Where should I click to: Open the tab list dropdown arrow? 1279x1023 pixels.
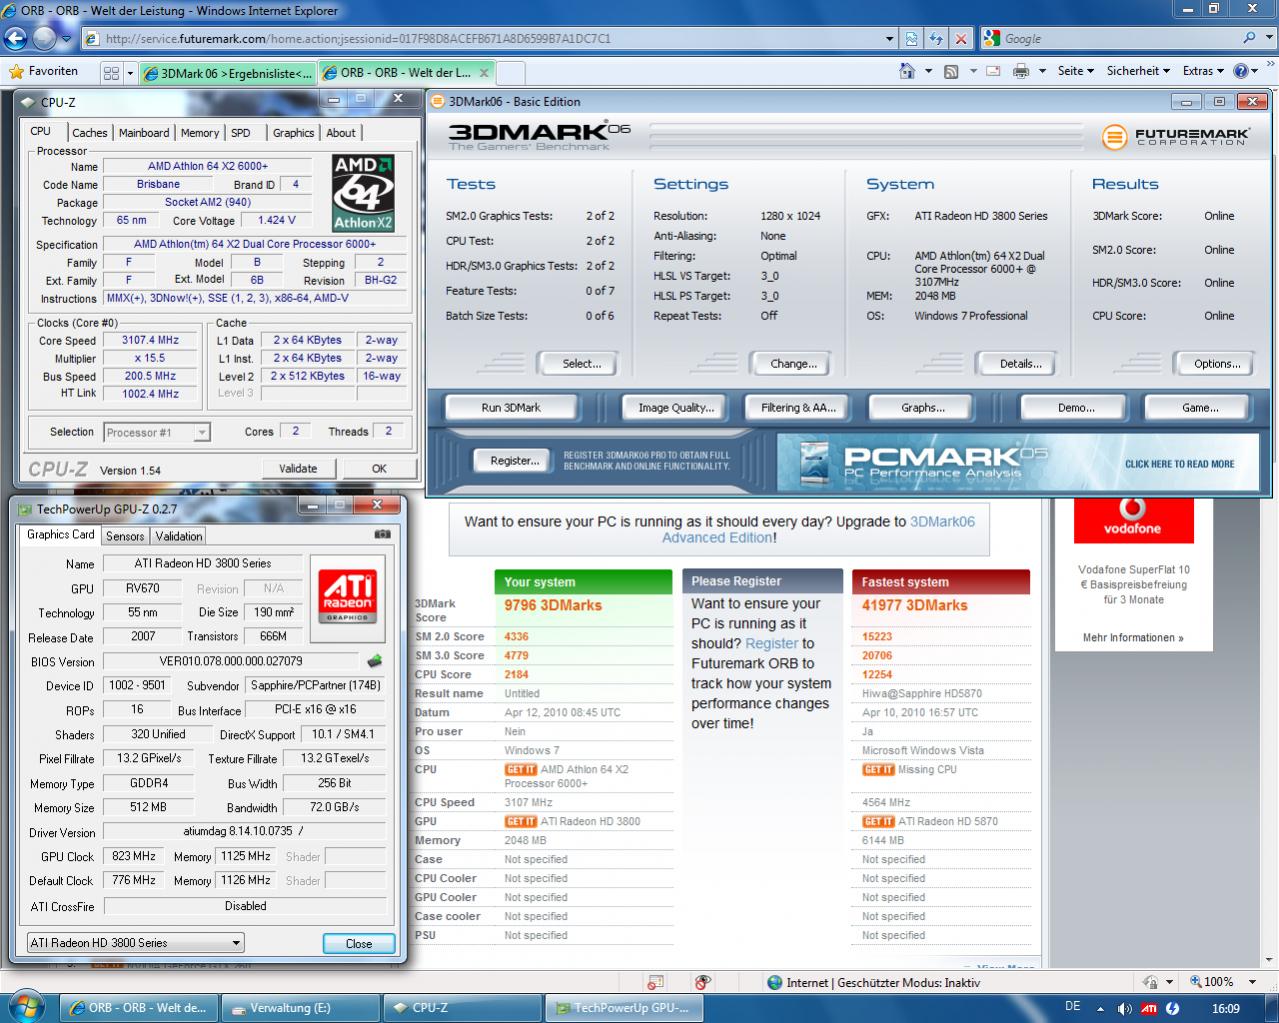coord(130,73)
